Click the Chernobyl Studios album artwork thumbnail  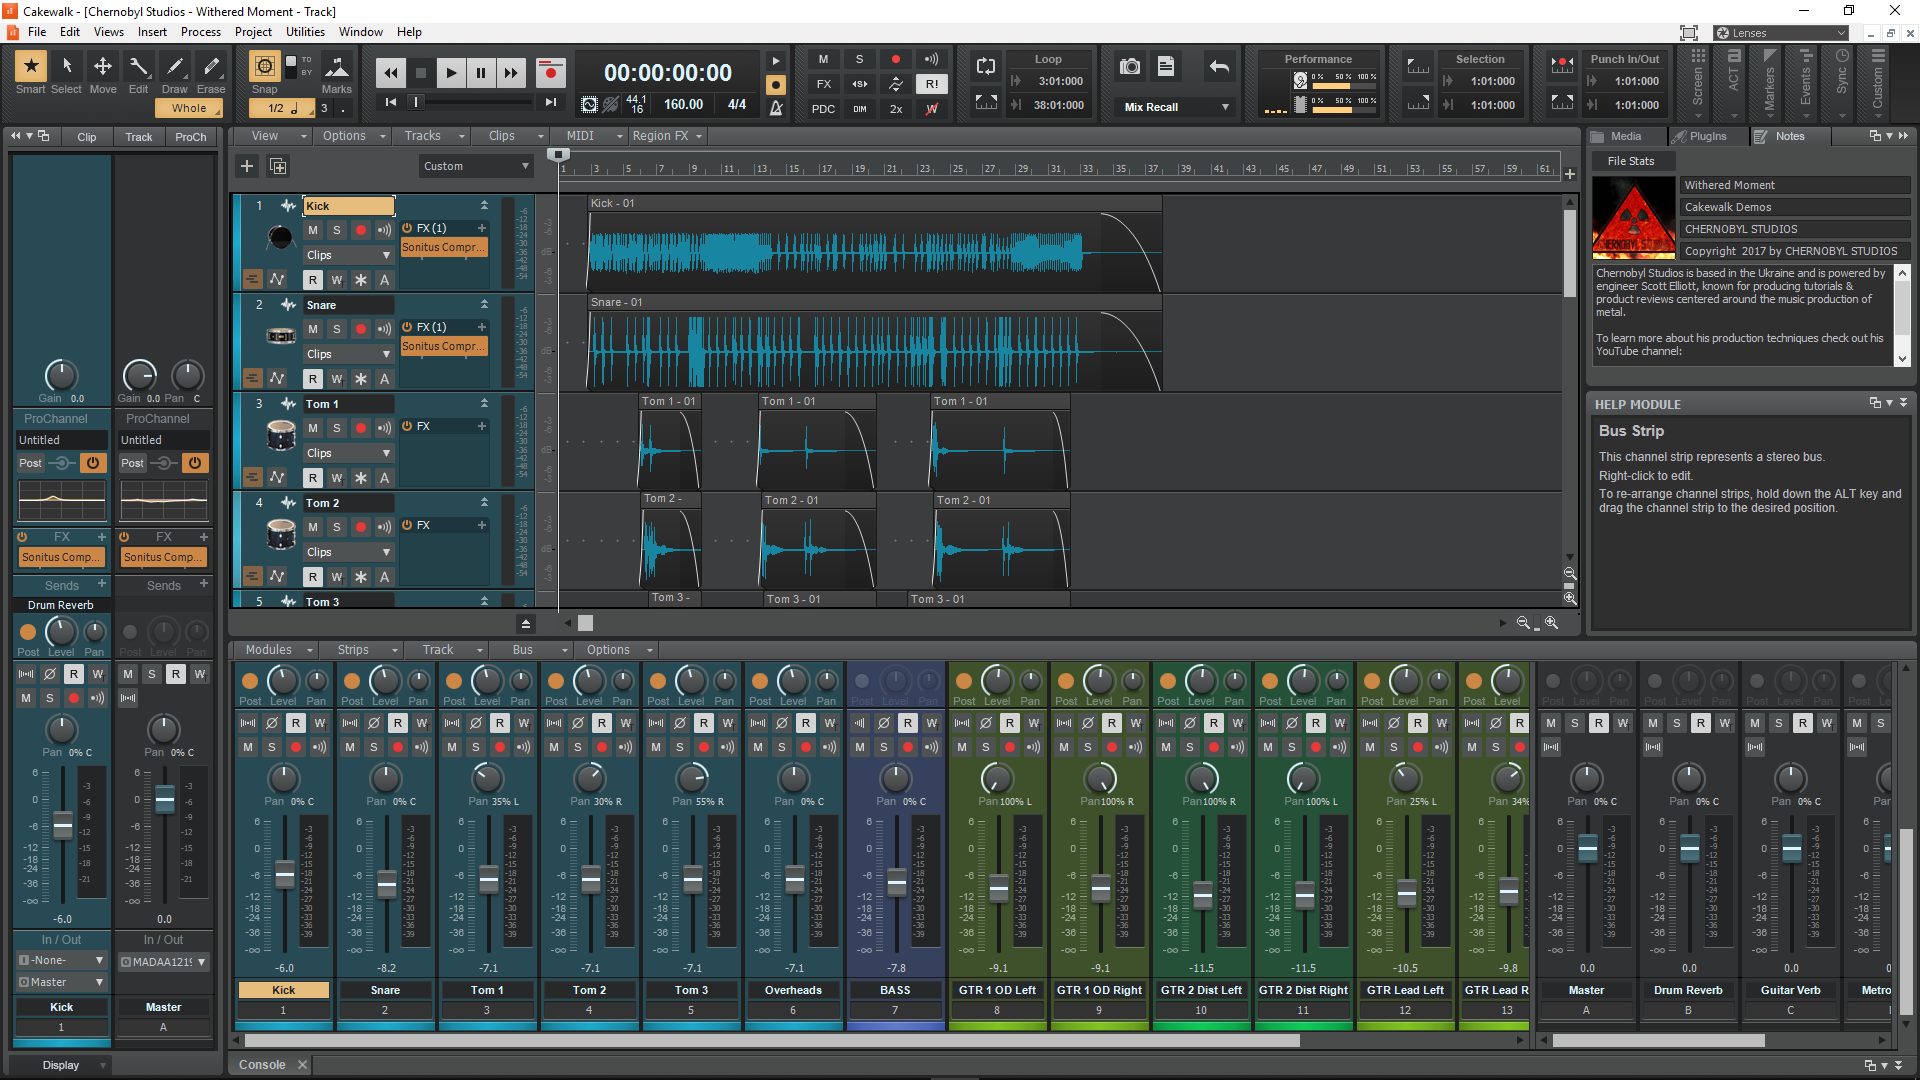pos(1634,218)
